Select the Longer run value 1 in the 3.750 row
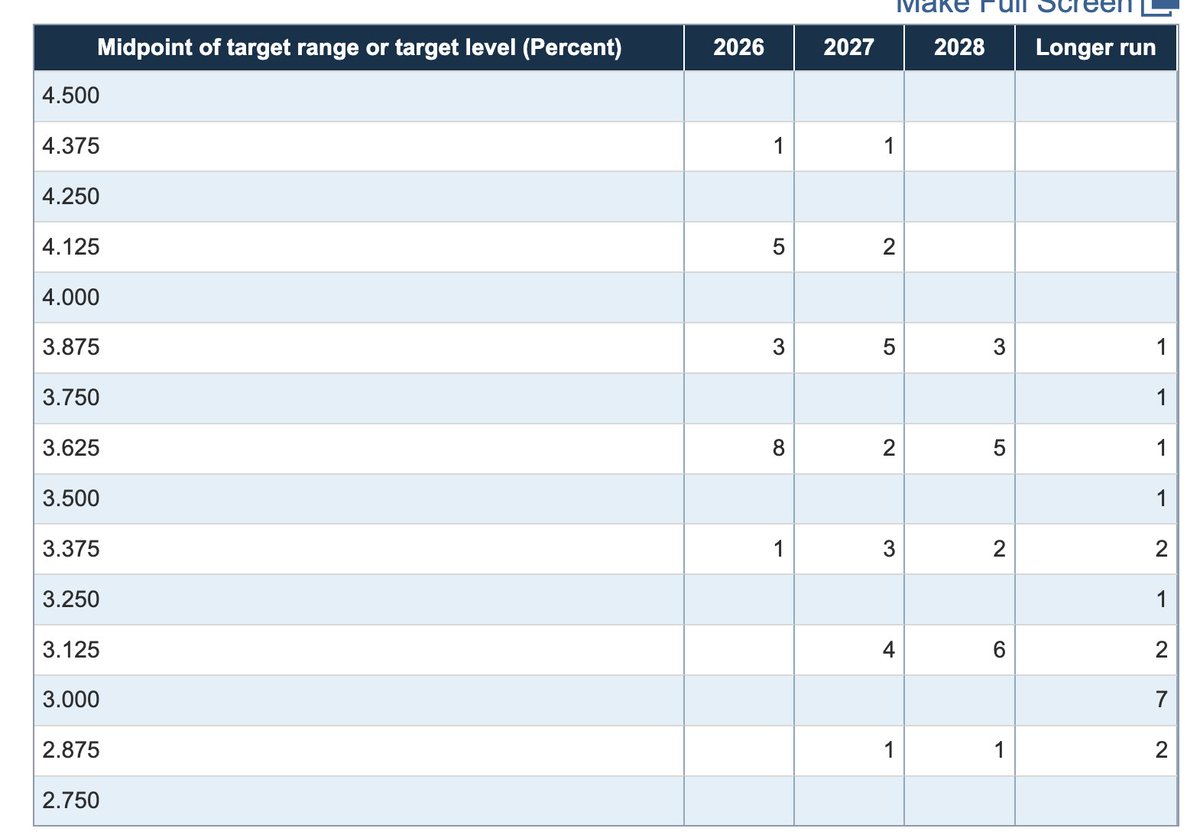 click(x=1161, y=398)
